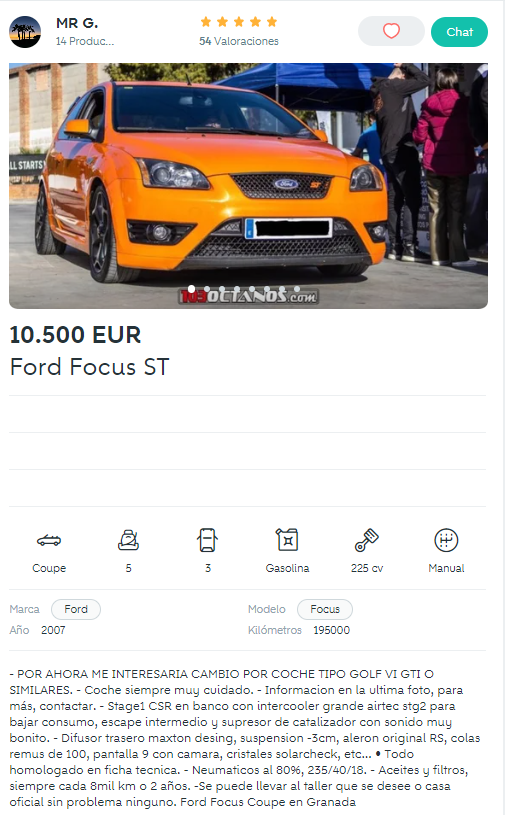This screenshot has width=505, height=815.
Task: Jump to the last photo carousel dot
Action: [297, 288]
